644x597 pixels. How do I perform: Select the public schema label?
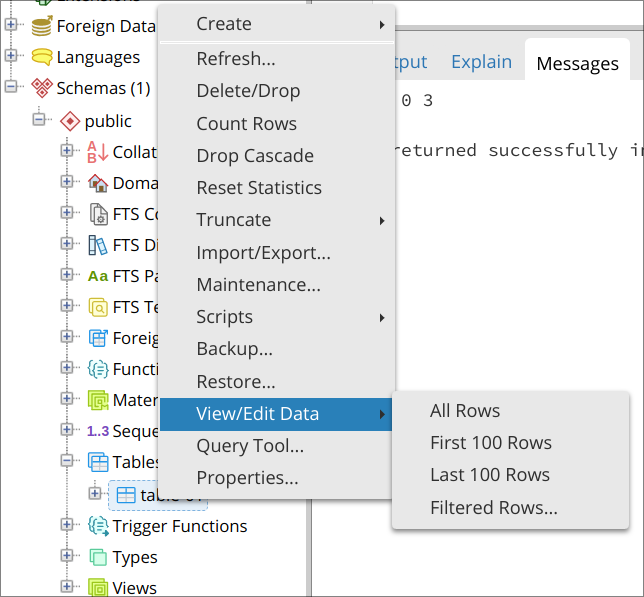click(108, 122)
